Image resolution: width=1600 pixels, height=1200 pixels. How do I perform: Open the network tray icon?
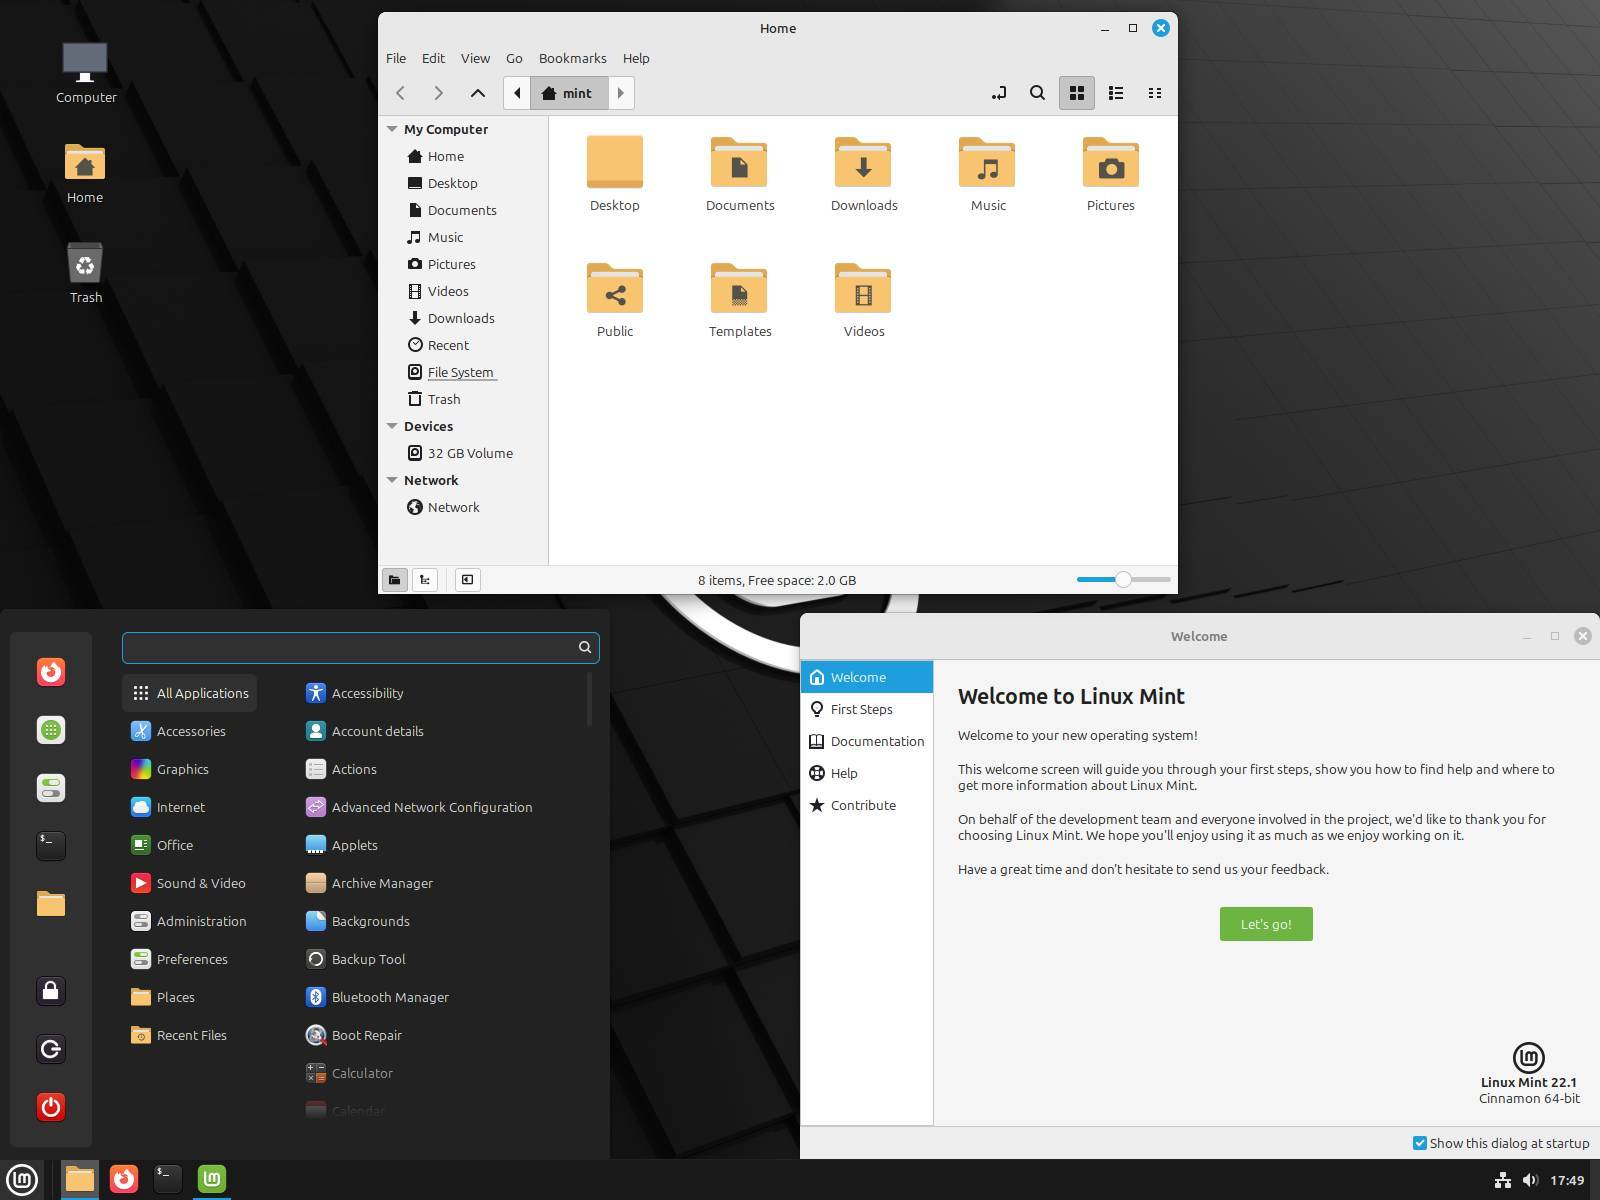tap(1502, 1180)
